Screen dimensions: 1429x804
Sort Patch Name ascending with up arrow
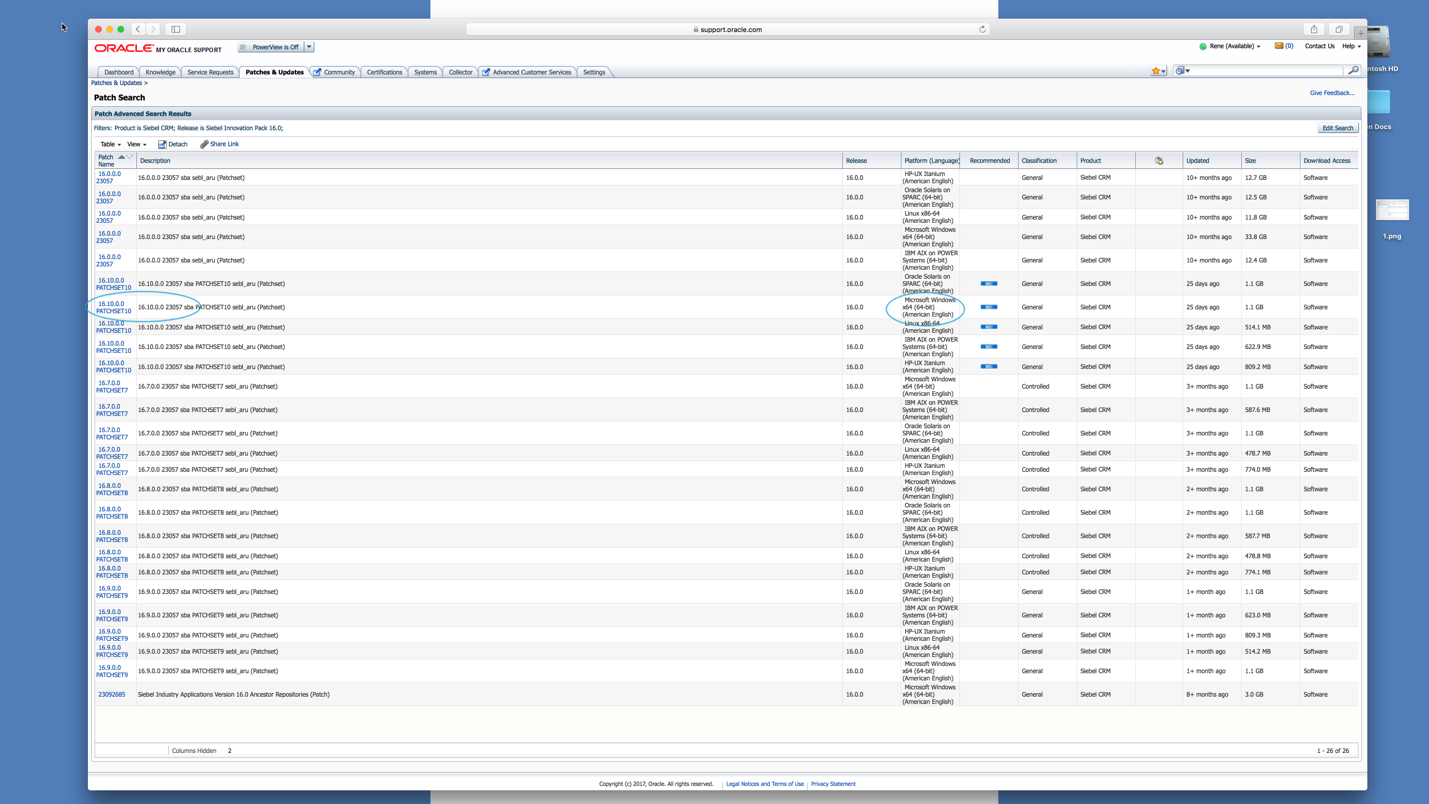122,157
